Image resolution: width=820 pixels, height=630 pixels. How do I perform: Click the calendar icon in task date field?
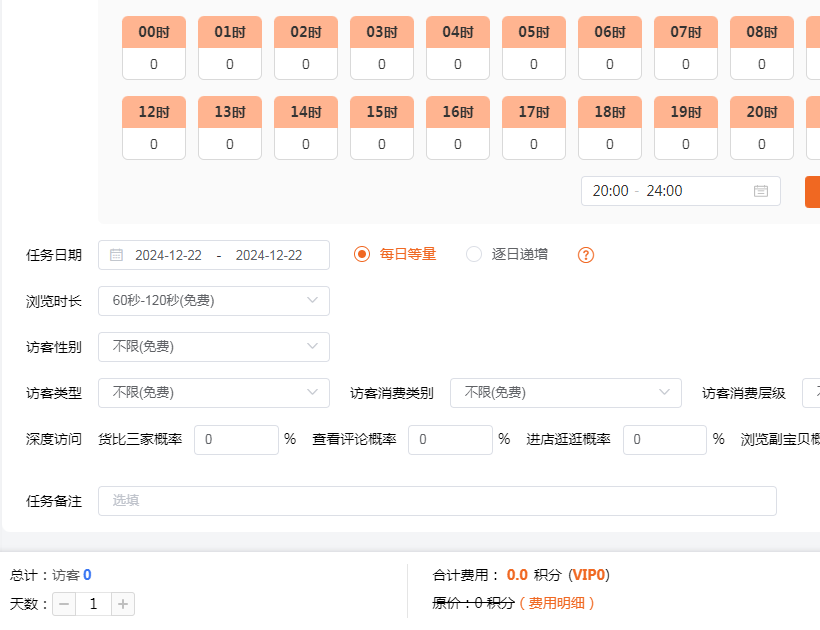(116, 255)
